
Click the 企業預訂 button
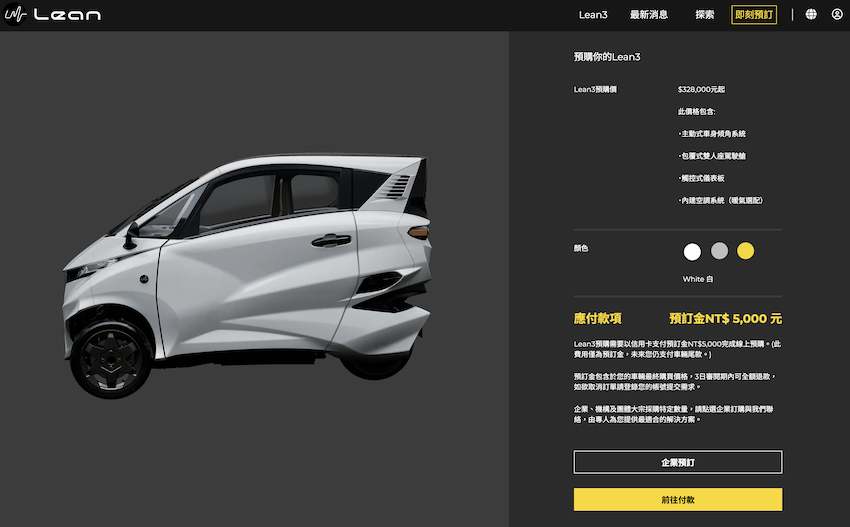coord(677,462)
